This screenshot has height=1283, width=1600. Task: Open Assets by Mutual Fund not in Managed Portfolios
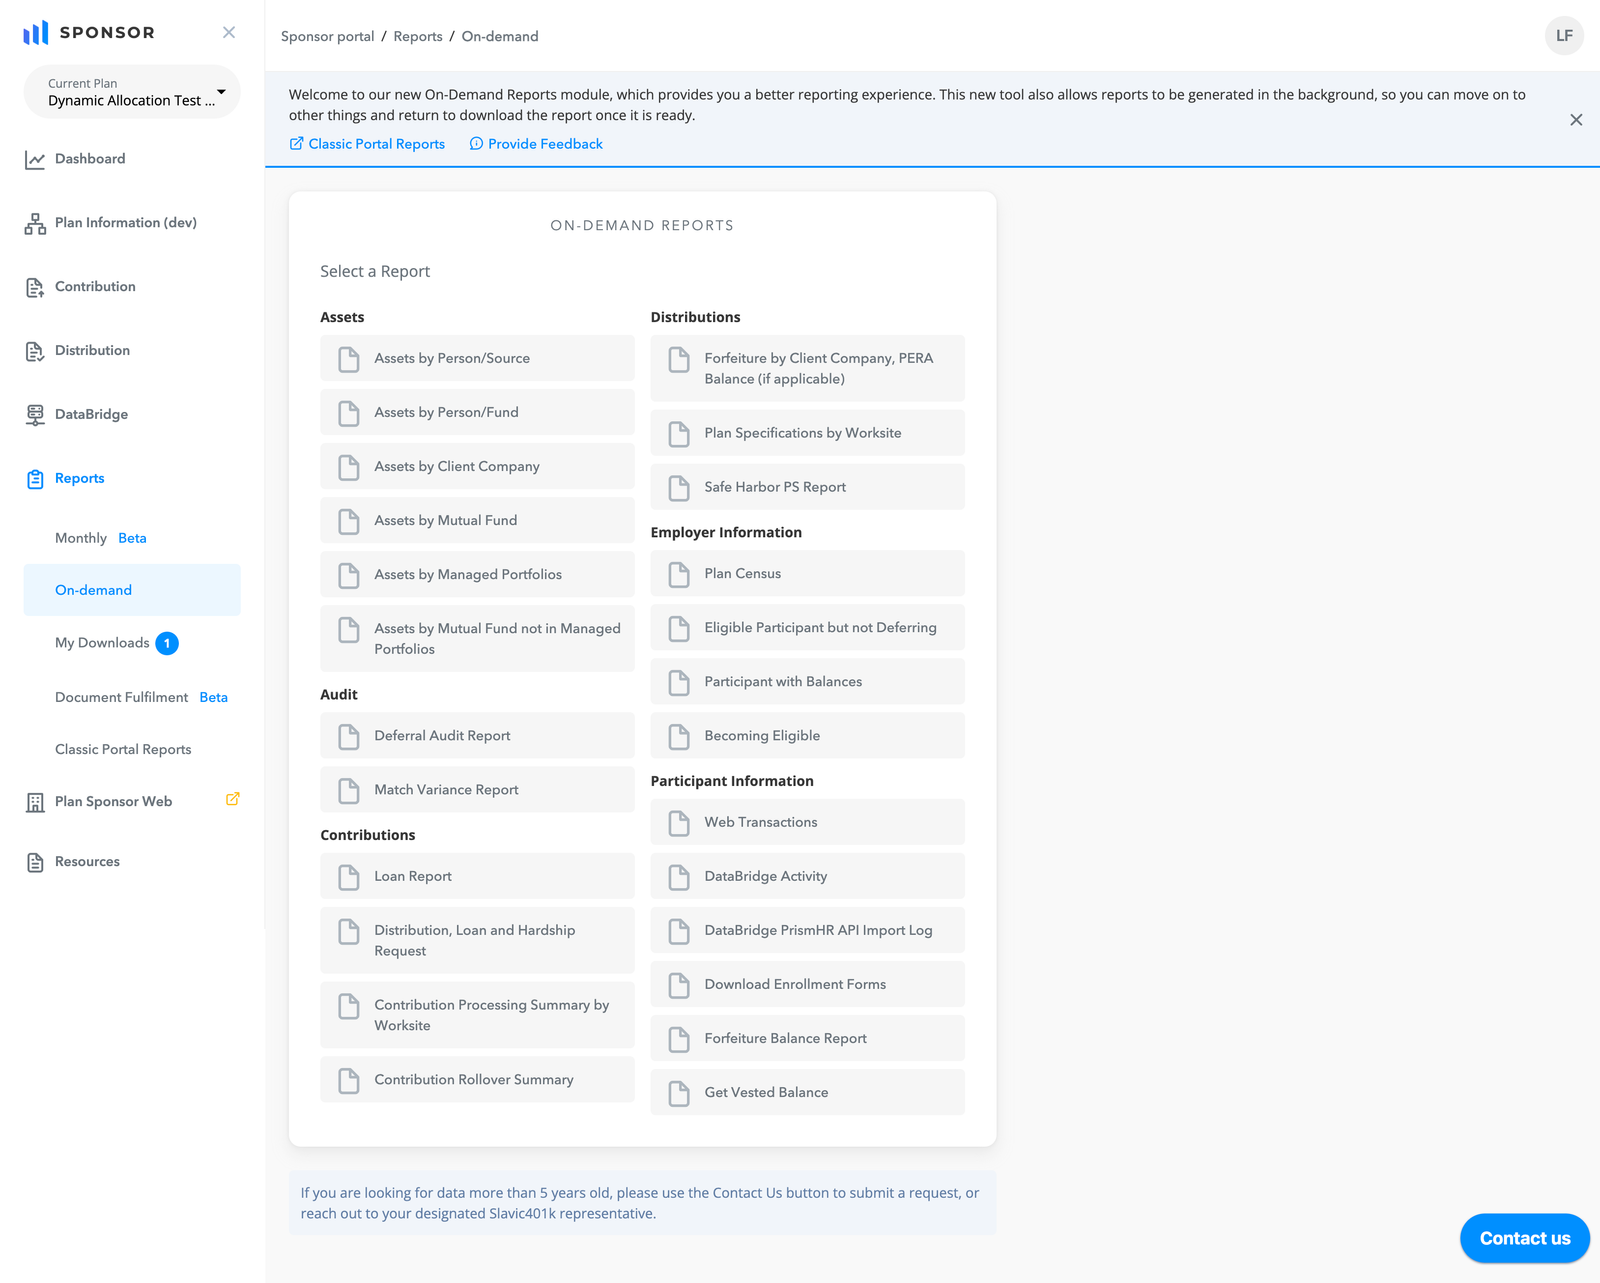tap(477, 638)
